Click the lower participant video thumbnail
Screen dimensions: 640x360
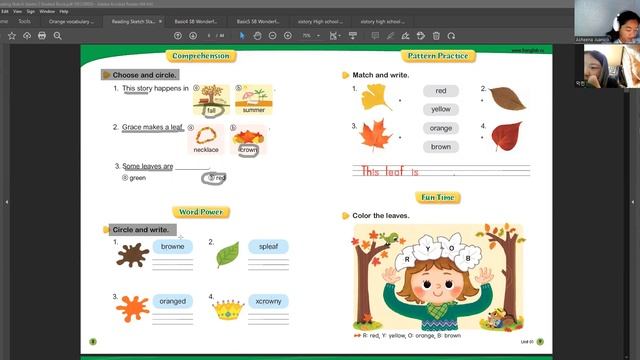(x=611, y=66)
